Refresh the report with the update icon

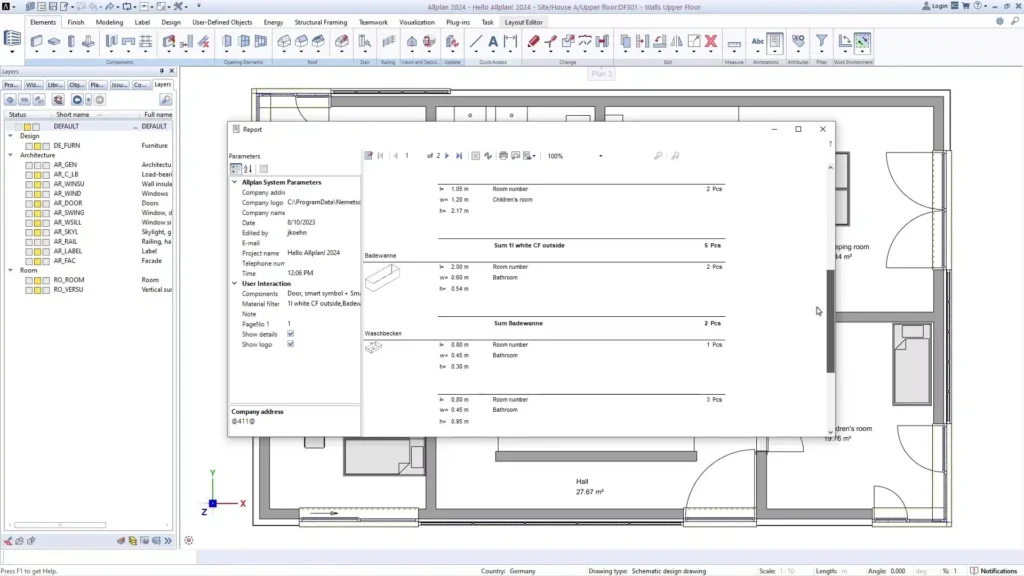point(486,155)
